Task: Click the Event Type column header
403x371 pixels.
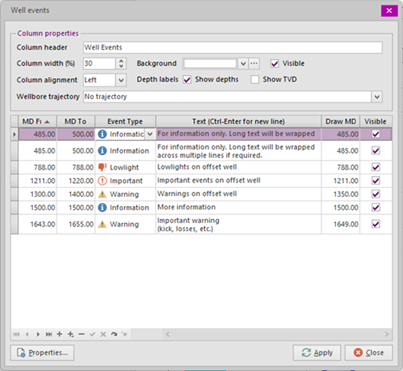Action: [x=125, y=121]
